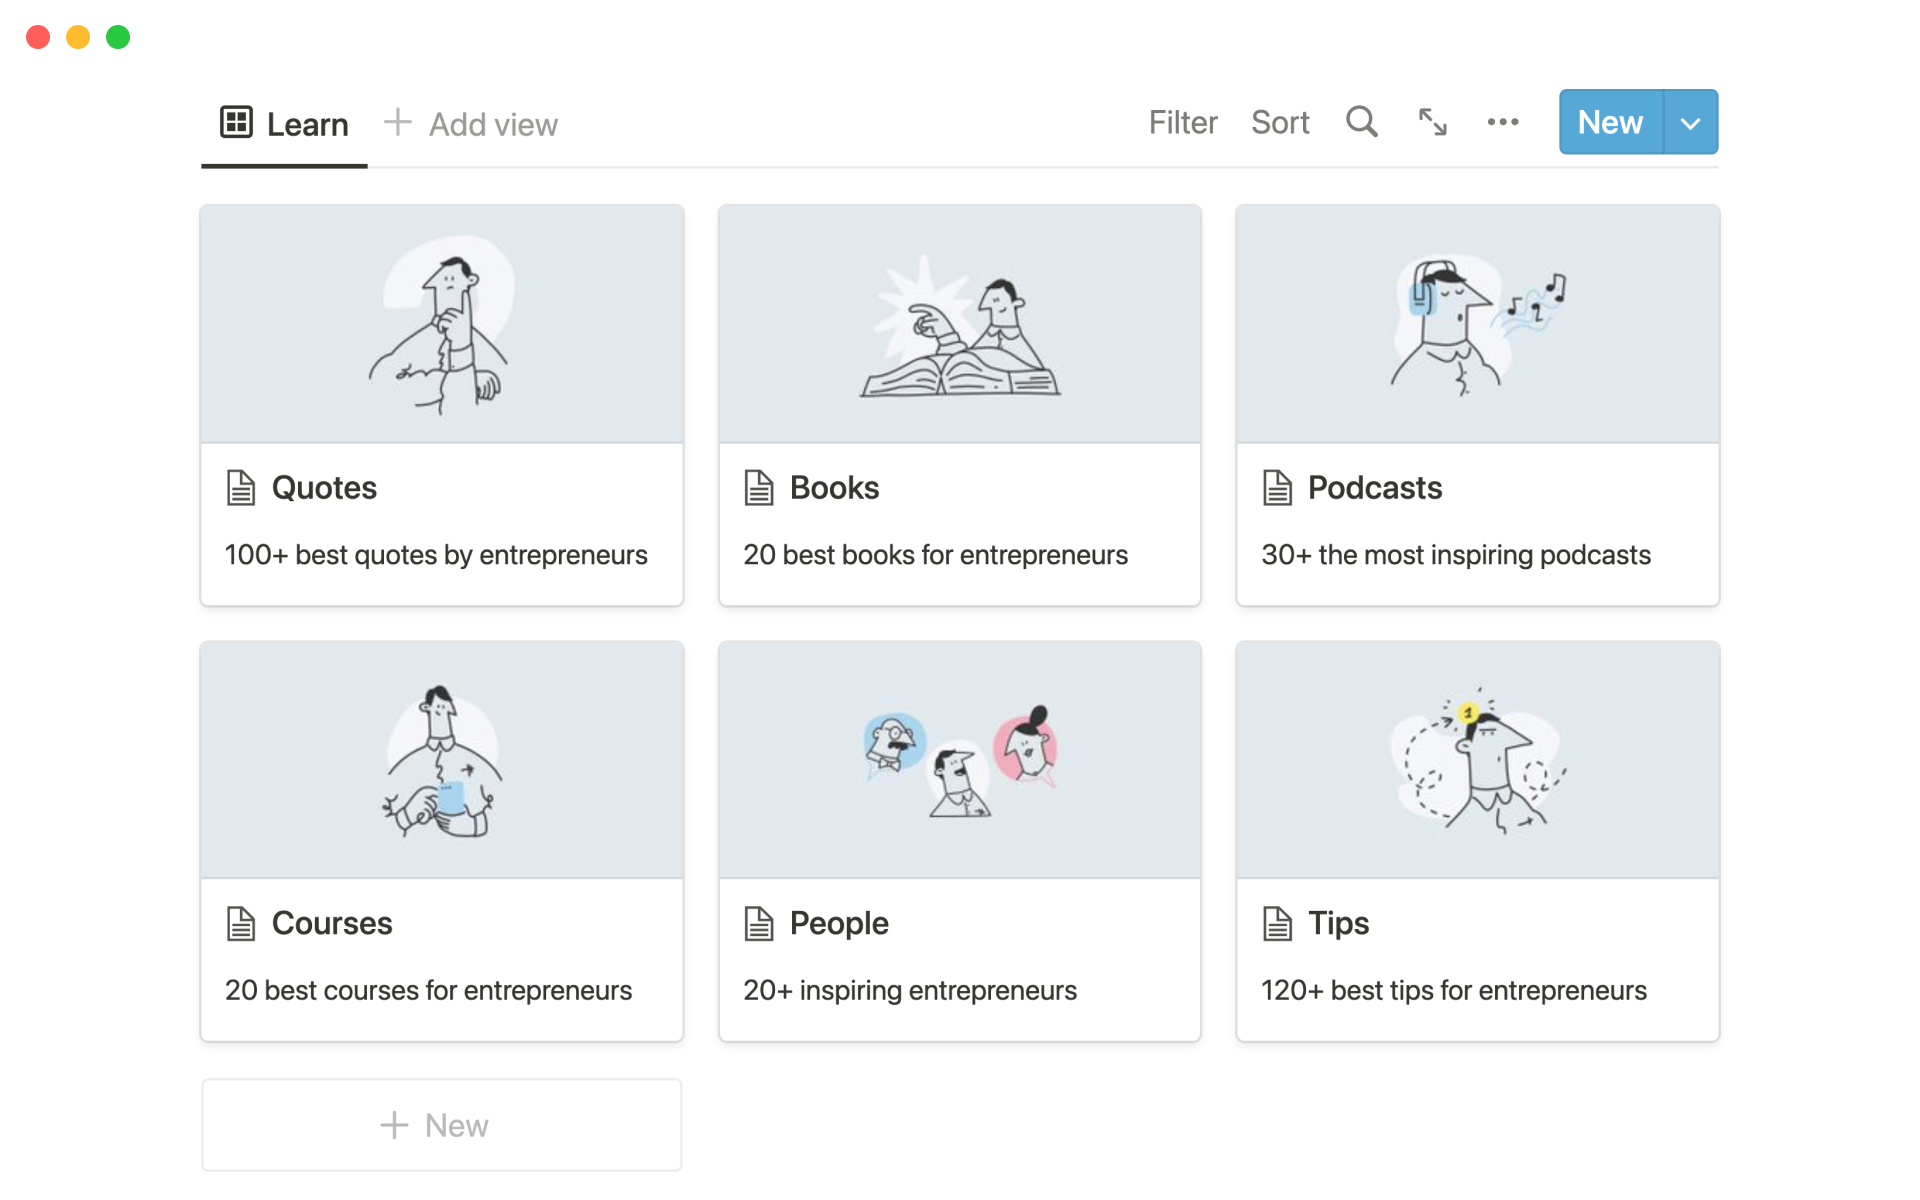Click Add view to create a view
1920x1200 pixels.
(472, 124)
